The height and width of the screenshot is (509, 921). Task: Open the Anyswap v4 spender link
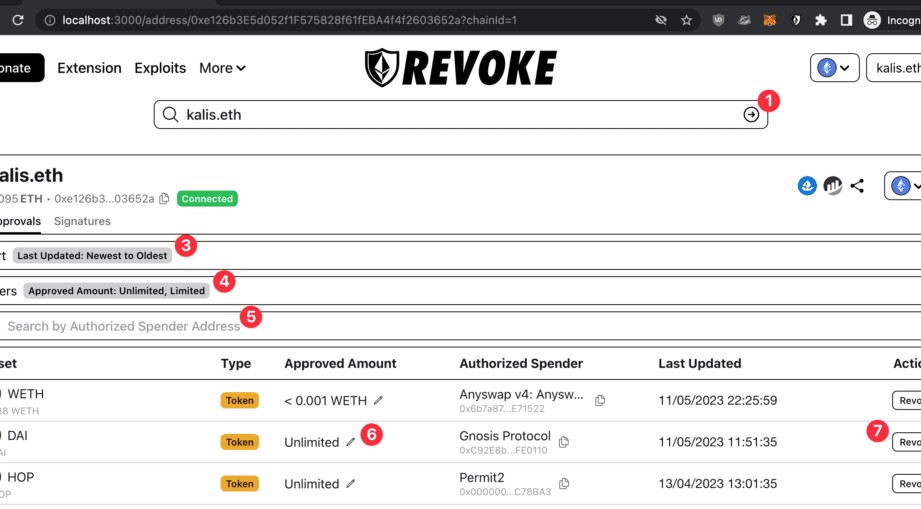click(x=521, y=395)
